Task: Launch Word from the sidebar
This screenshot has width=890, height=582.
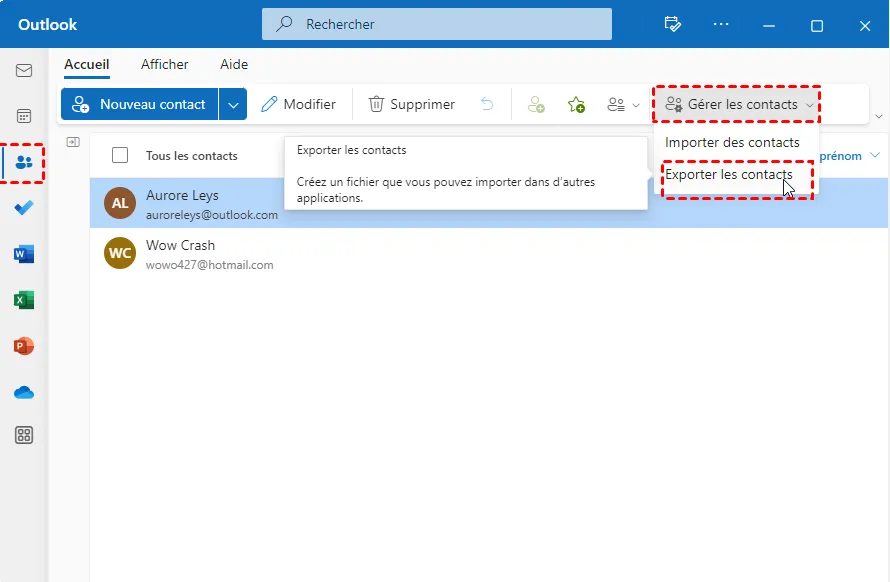Action: (x=24, y=254)
